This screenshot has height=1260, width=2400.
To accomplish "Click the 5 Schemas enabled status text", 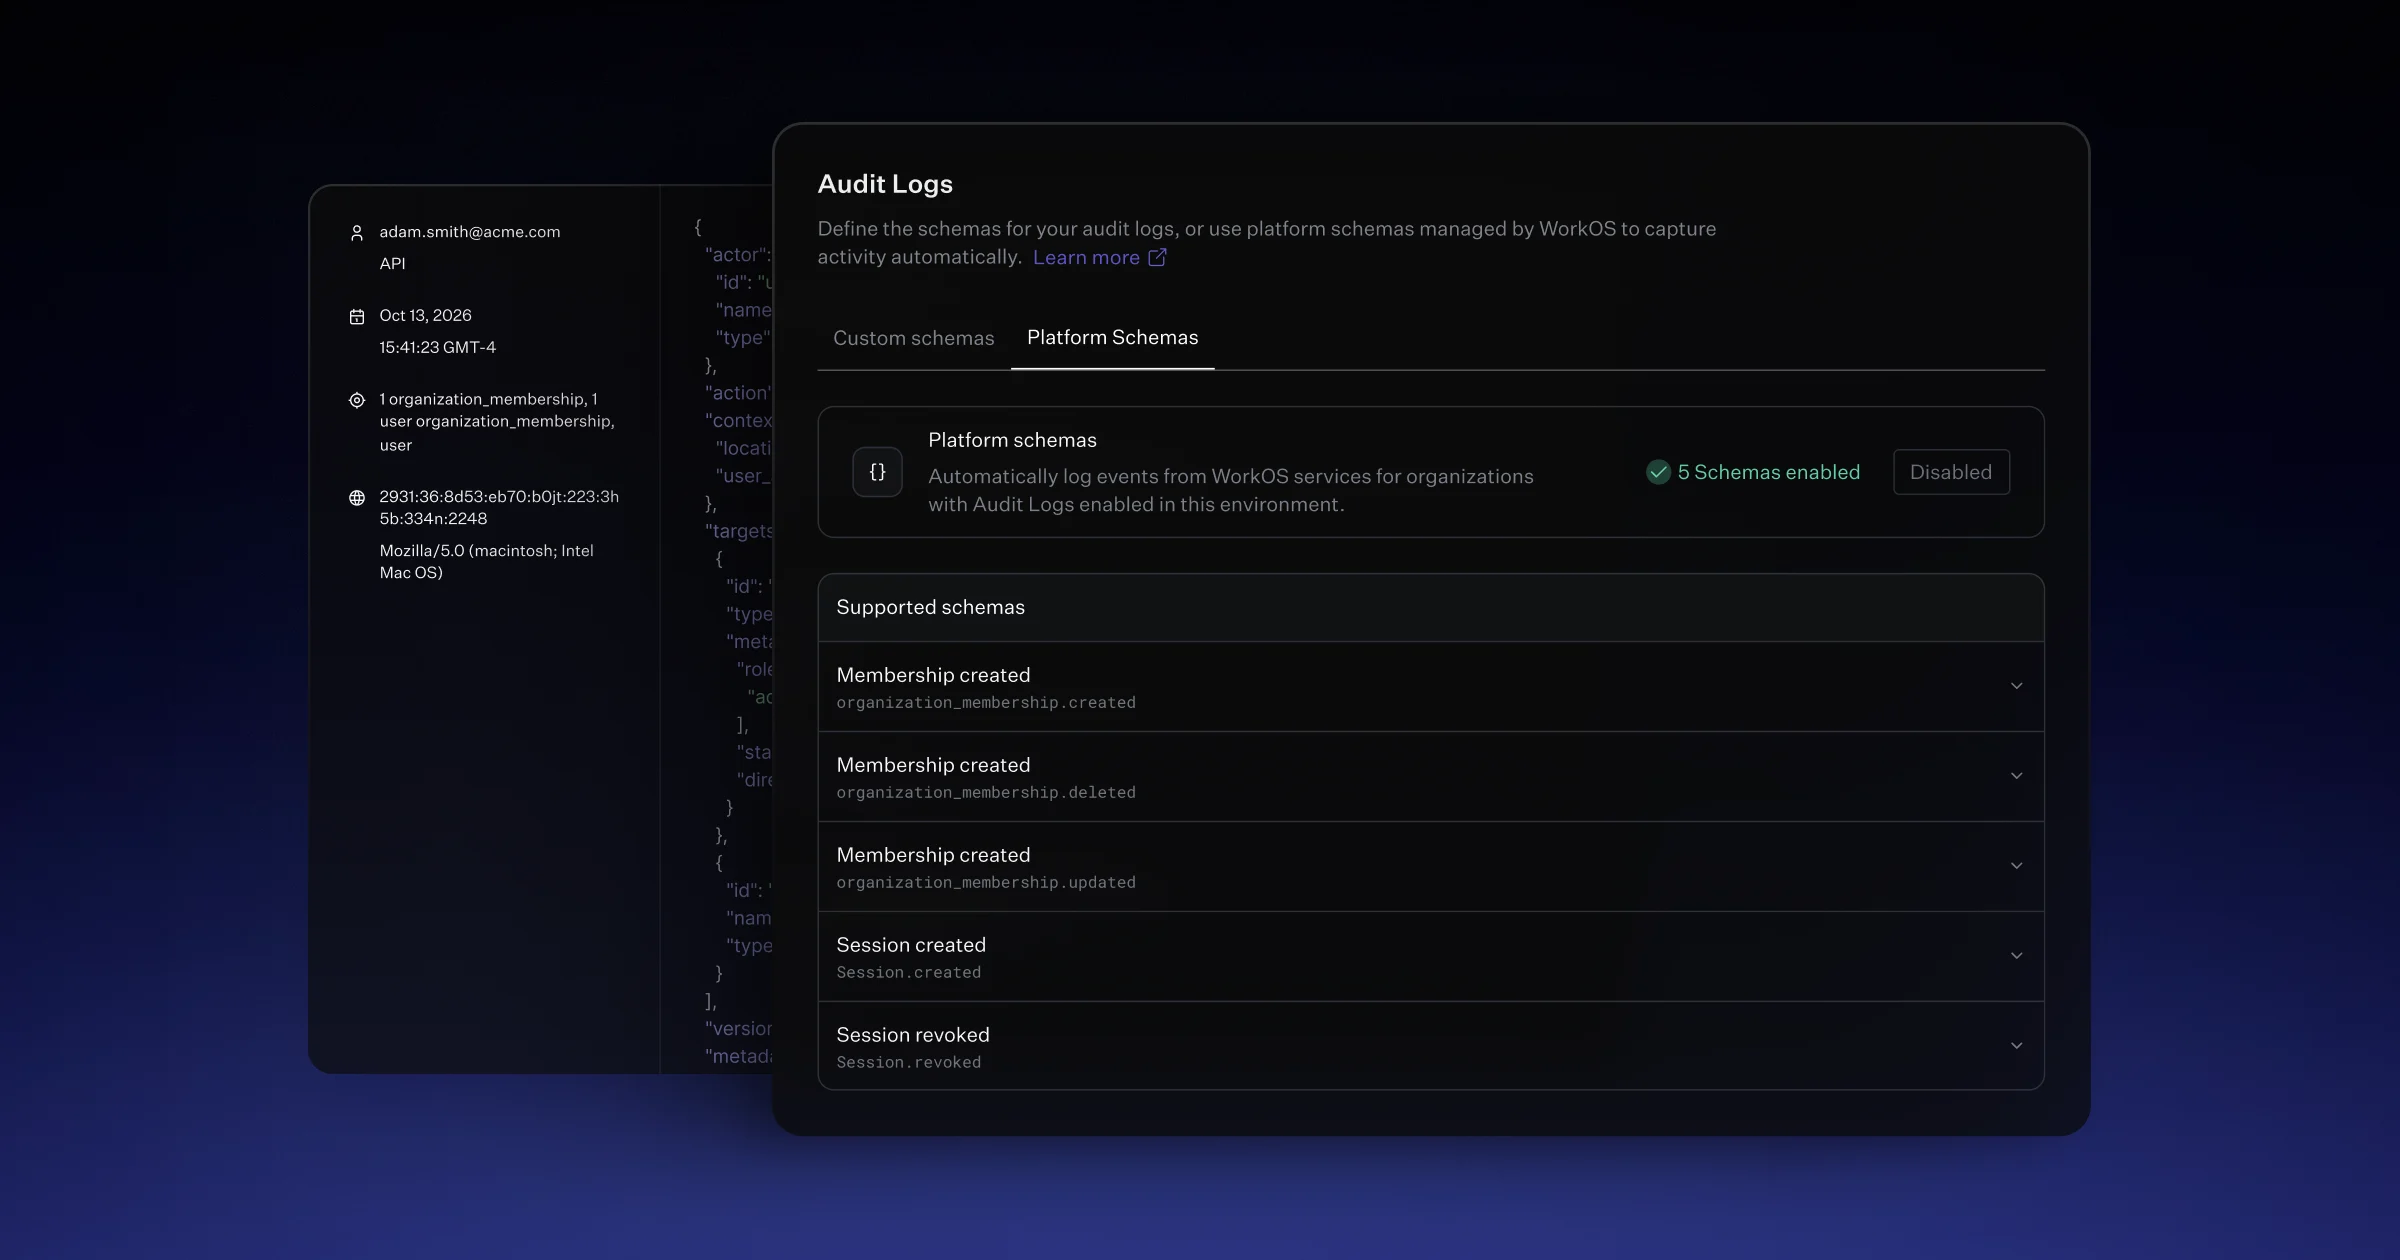I will point(1768,472).
